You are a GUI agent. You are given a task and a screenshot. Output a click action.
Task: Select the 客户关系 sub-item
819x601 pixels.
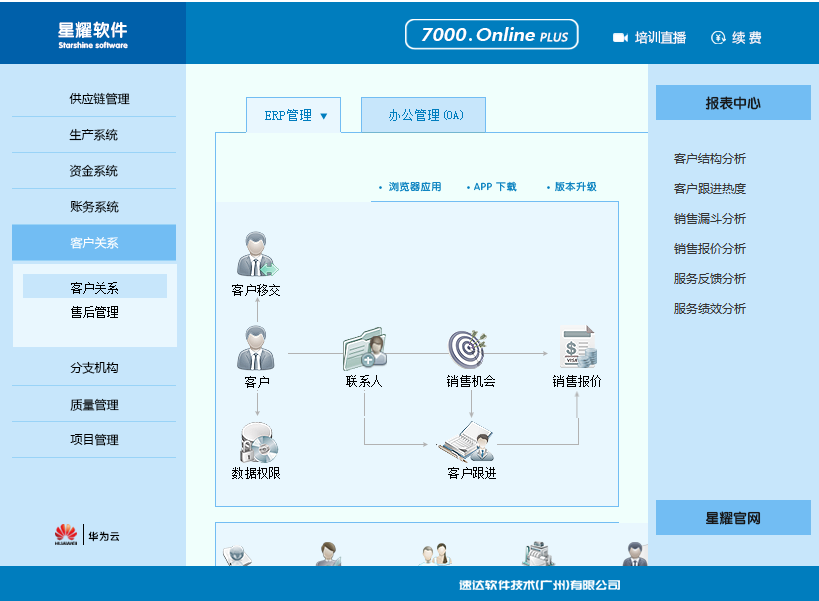pos(95,287)
